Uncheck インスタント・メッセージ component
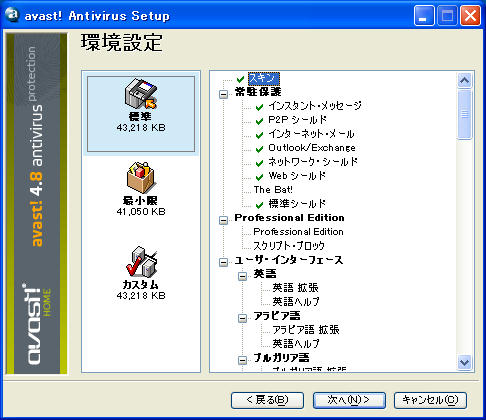Screen dimensions: 486x420 (x=259, y=107)
